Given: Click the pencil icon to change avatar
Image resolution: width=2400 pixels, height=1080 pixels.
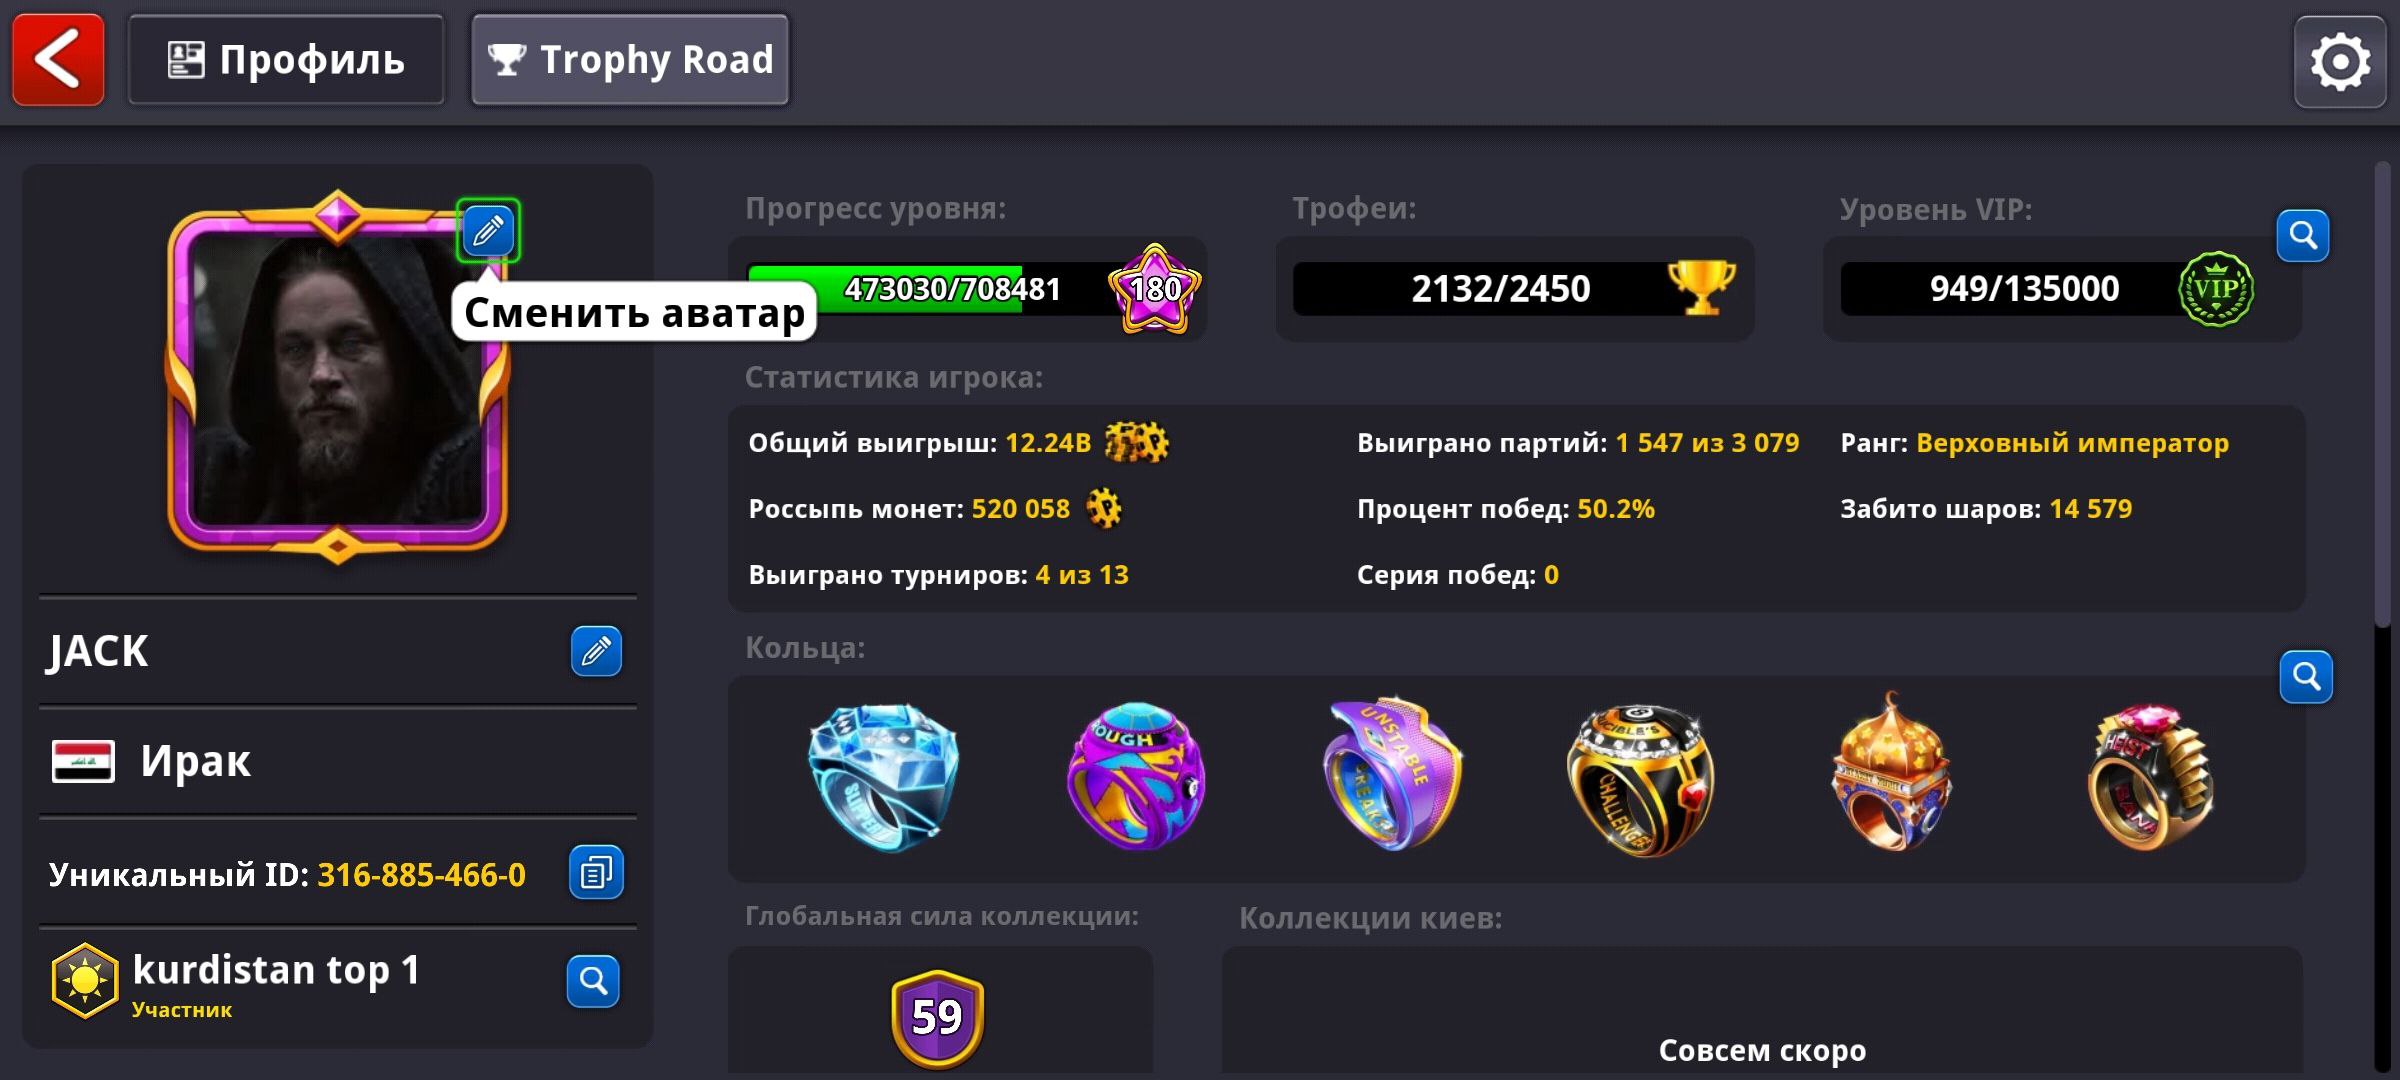Looking at the screenshot, I should click(x=488, y=231).
